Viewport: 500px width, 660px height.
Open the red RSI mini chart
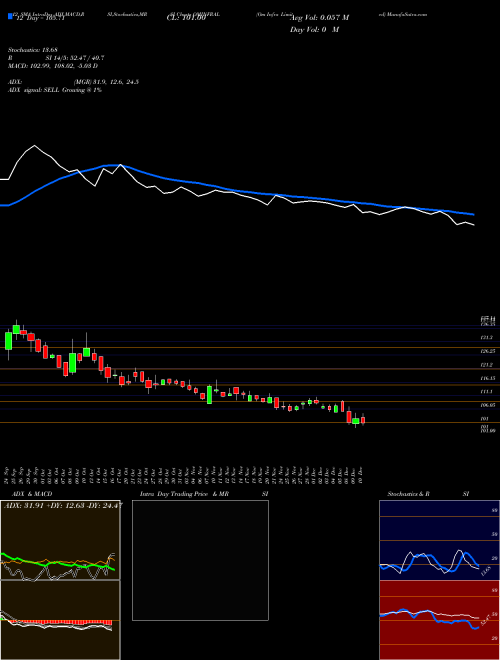[439, 620]
